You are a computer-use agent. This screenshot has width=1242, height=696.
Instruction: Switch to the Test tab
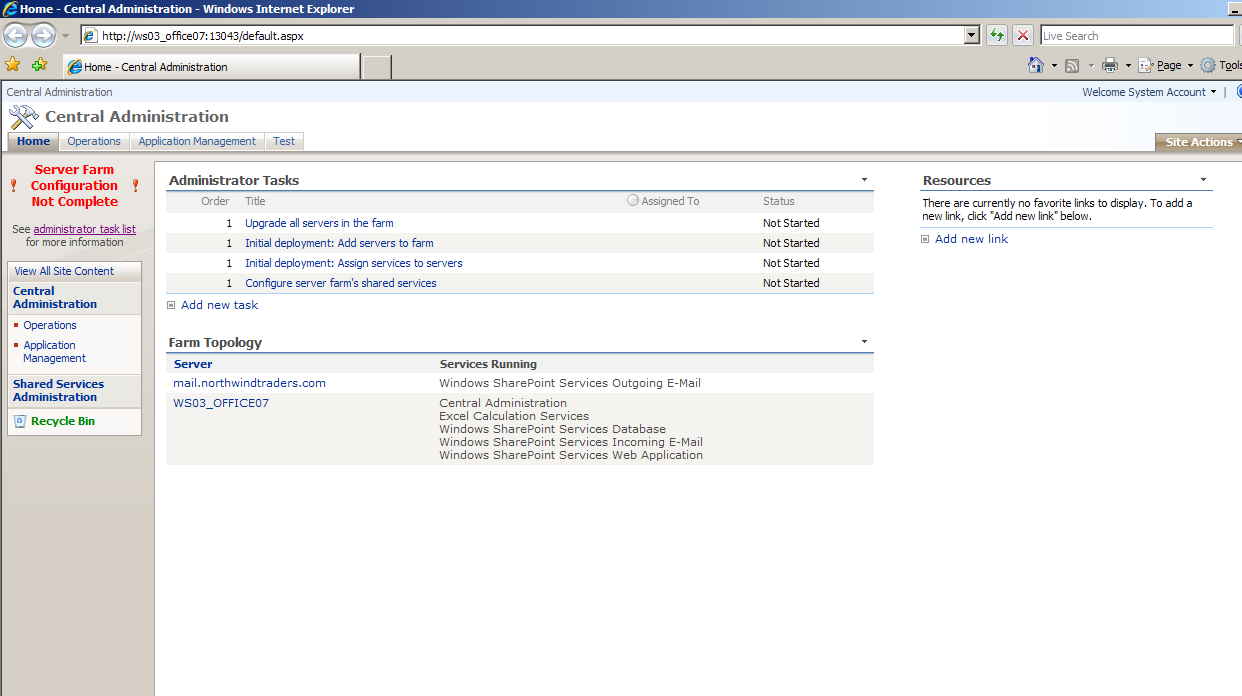[284, 141]
